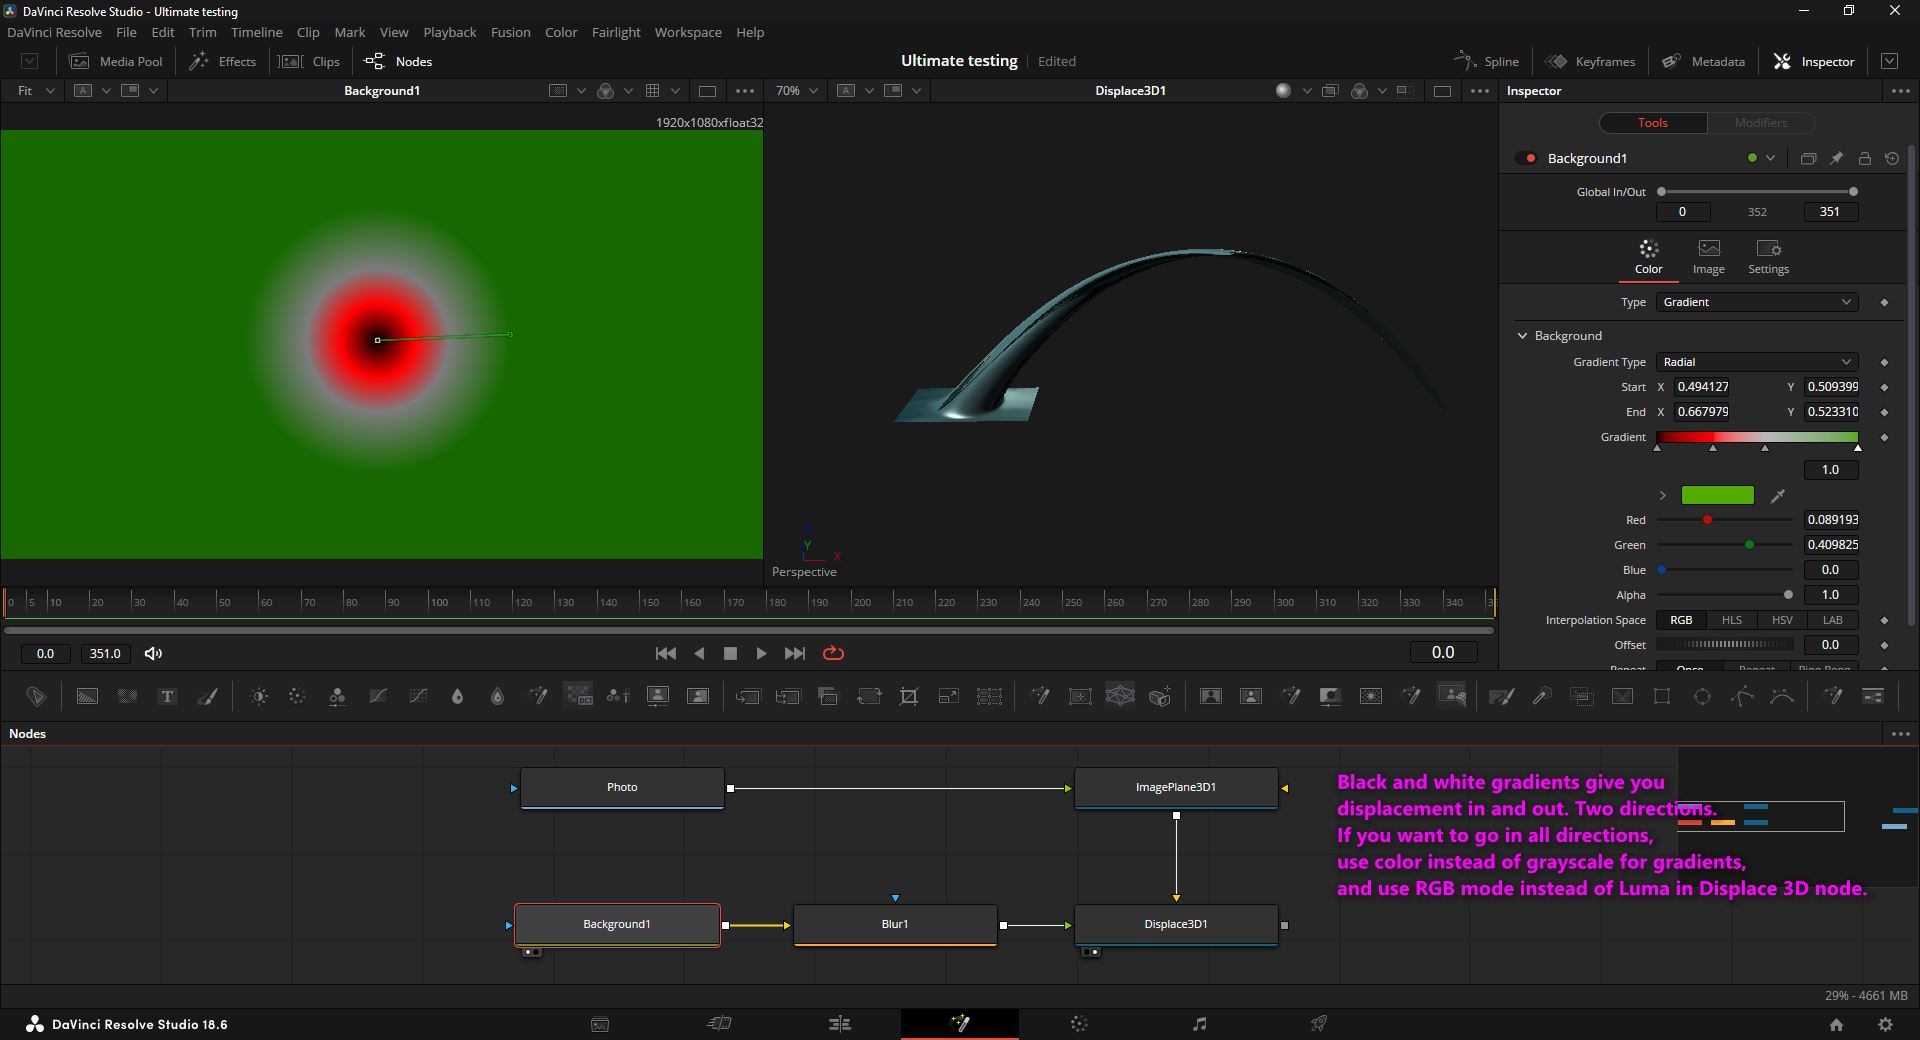Expand the color swatch options arrow
Viewport: 1920px width, 1040px height.
[x=1662, y=495]
